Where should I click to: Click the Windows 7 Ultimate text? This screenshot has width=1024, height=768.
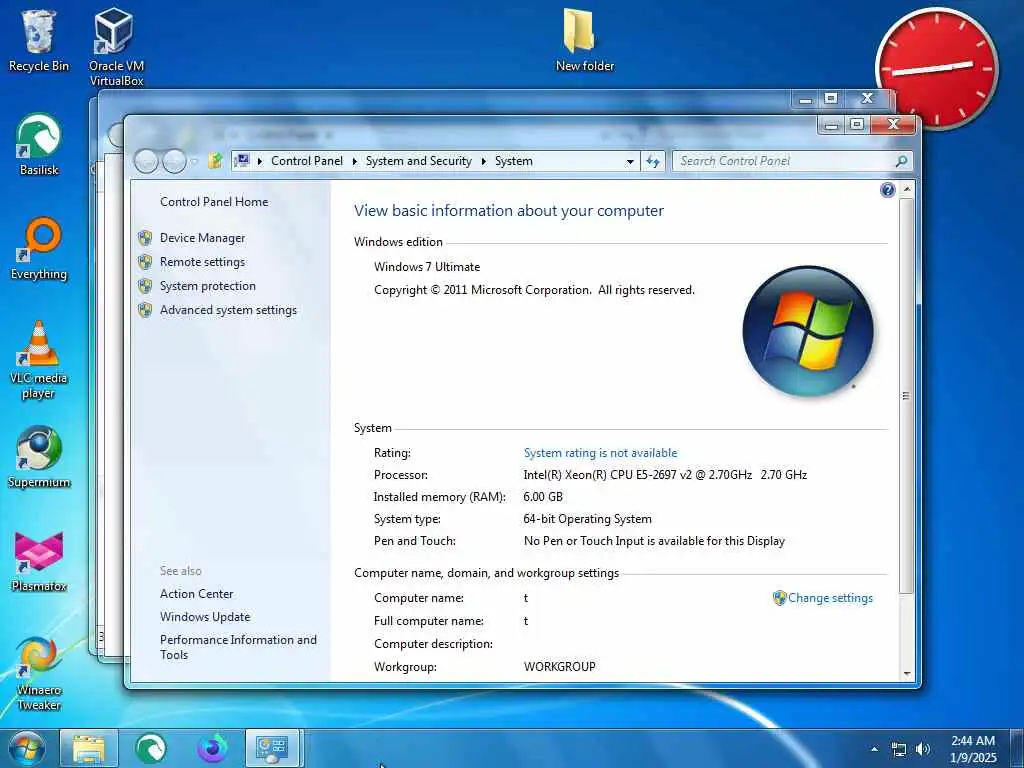tap(427, 267)
